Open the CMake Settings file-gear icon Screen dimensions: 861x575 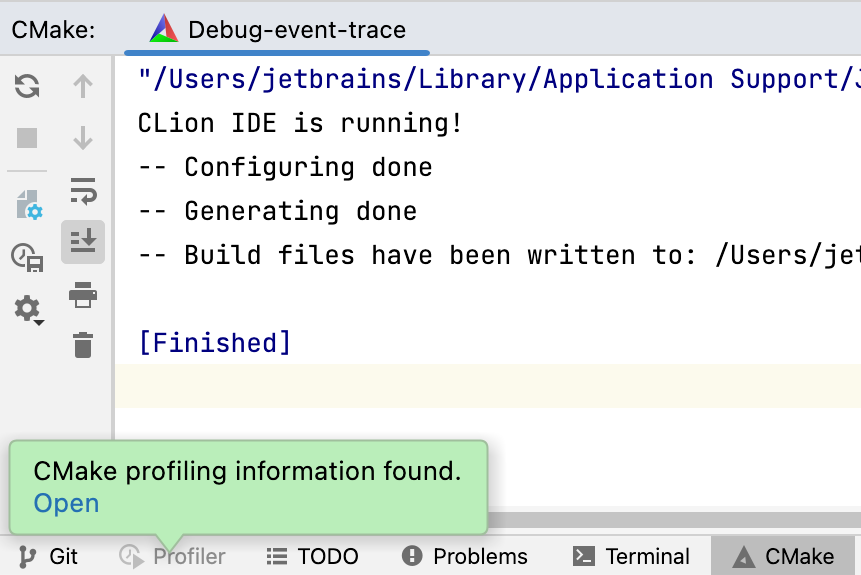point(28,205)
